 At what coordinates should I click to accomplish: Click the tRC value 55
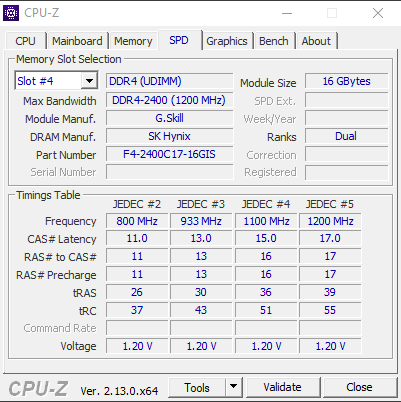click(330, 310)
